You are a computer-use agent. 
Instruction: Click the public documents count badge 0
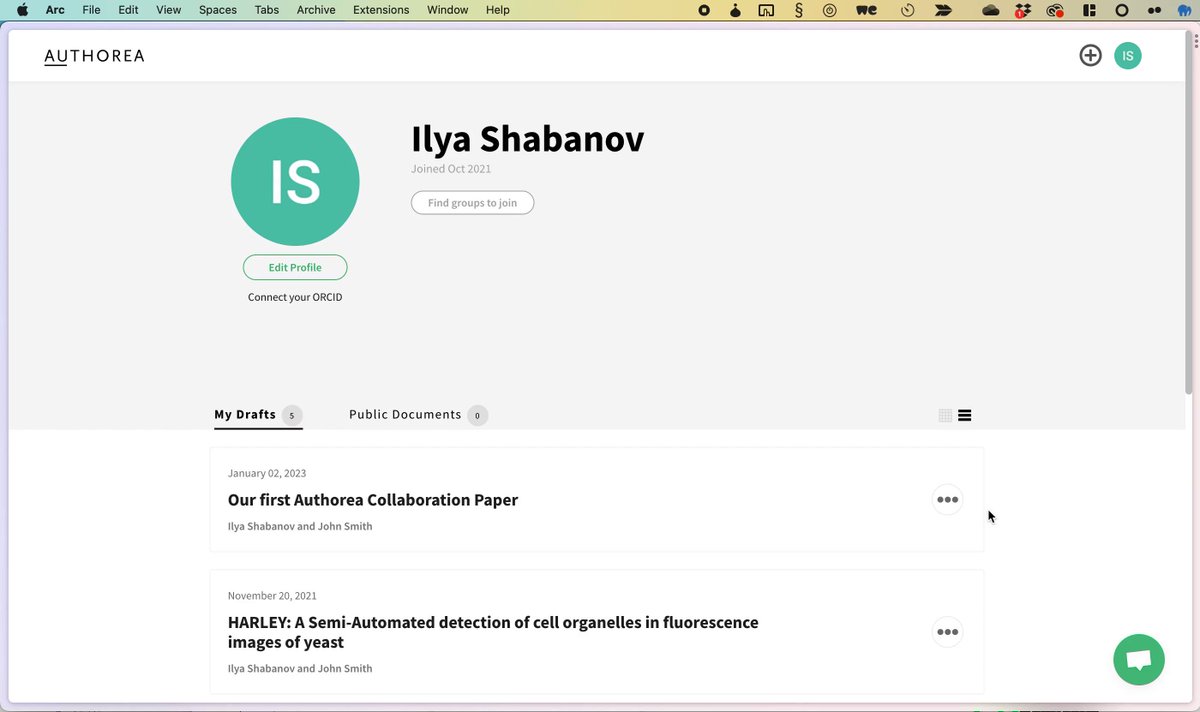coord(477,415)
